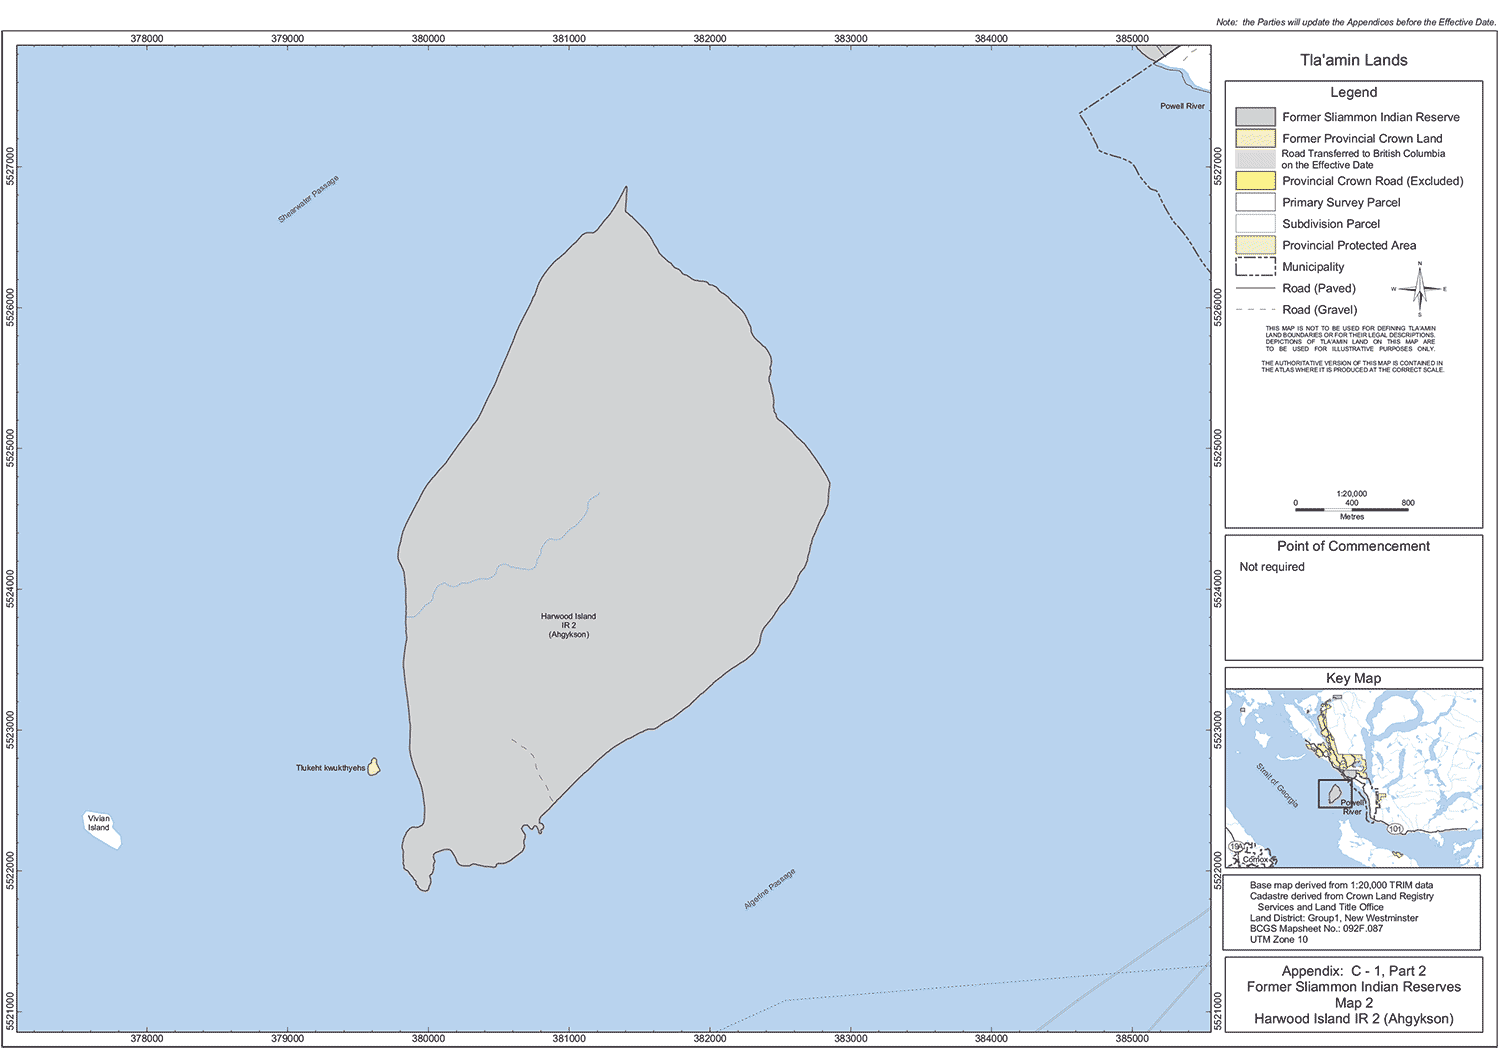1500x1049 pixels.
Task: Click the 19A highway shield in Key Map
Action: coord(1236,847)
